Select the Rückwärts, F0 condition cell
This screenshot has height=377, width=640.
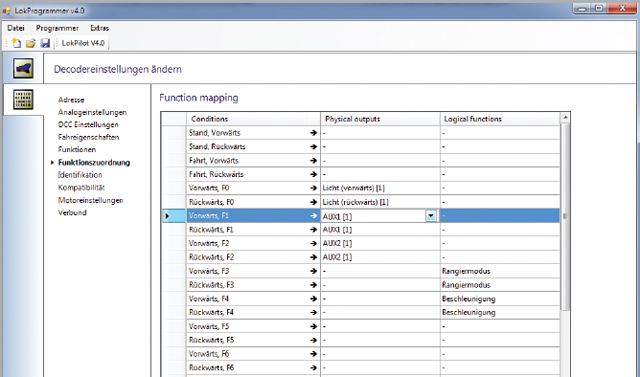253,202
